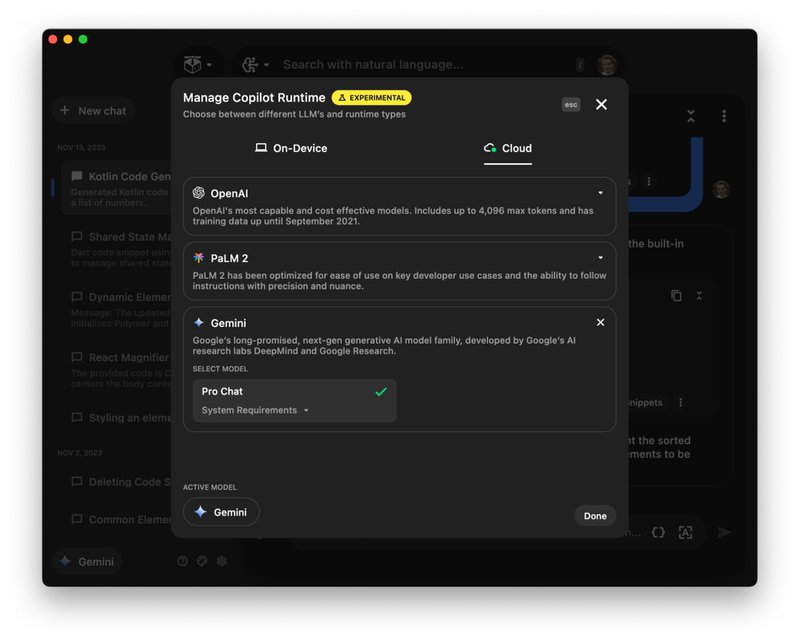
Task: Open the help question-mark icon
Action: tap(182, 561)
